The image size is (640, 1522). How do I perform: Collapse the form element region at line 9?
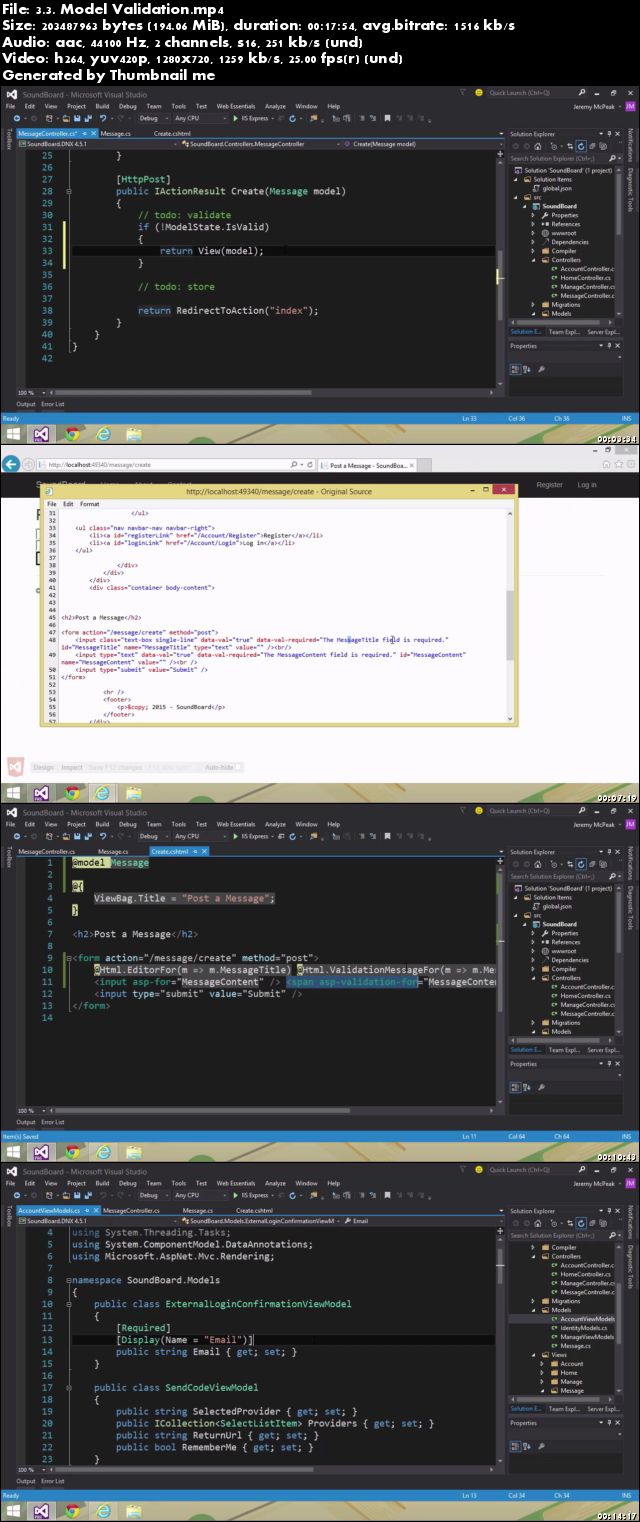(x=68, y=958)
